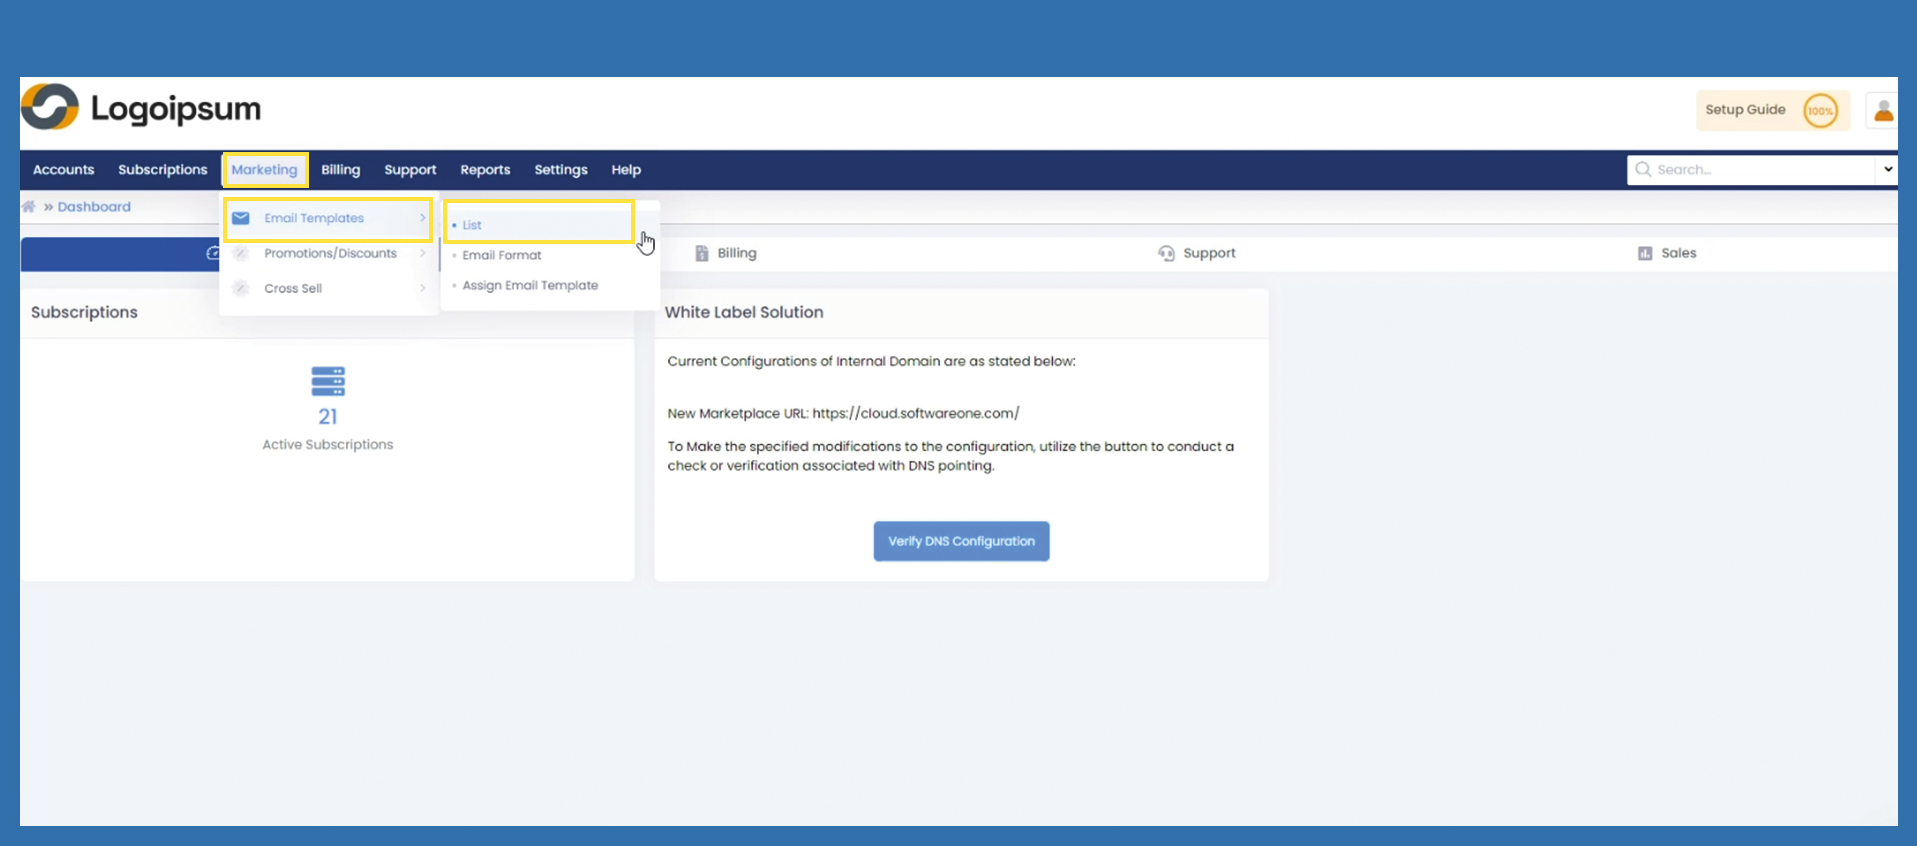Click the home icon in breadcrumb
The height and width of the screenshot is (846, 1917).
point(29,207)
